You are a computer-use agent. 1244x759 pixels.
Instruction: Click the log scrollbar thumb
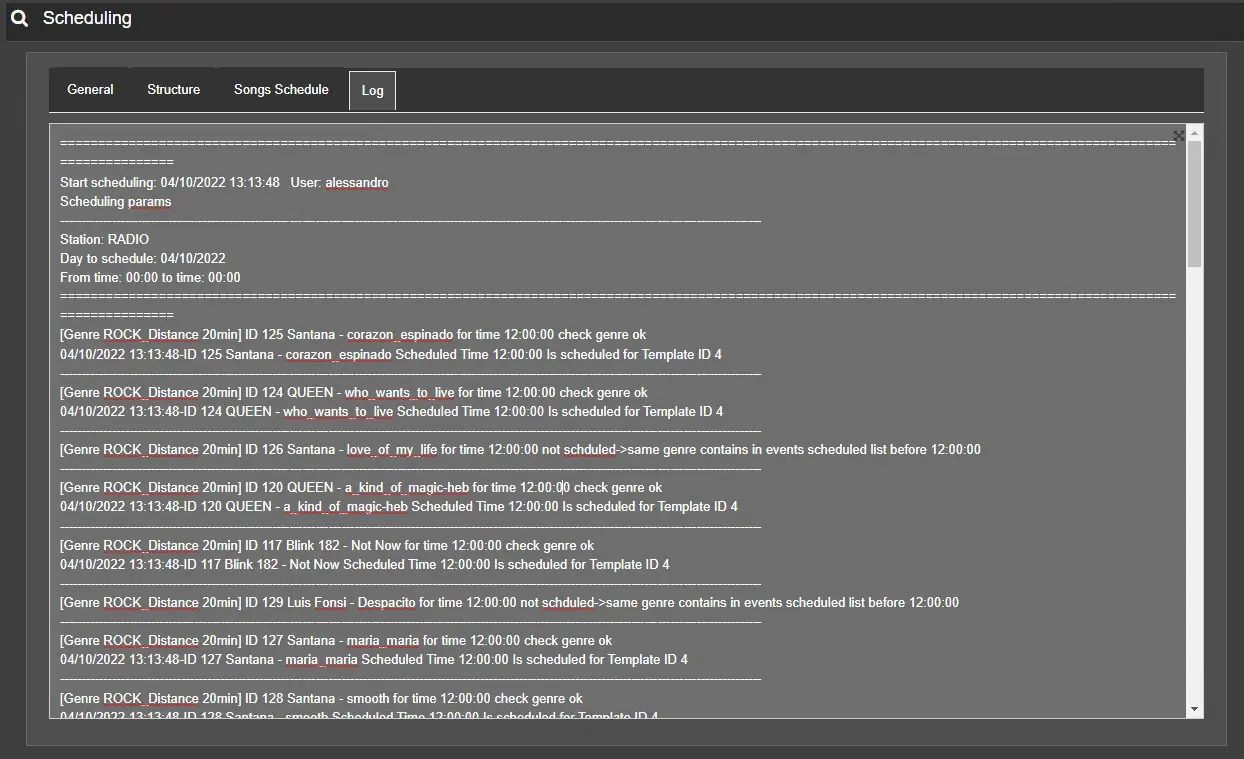[x=1194, y=203]
